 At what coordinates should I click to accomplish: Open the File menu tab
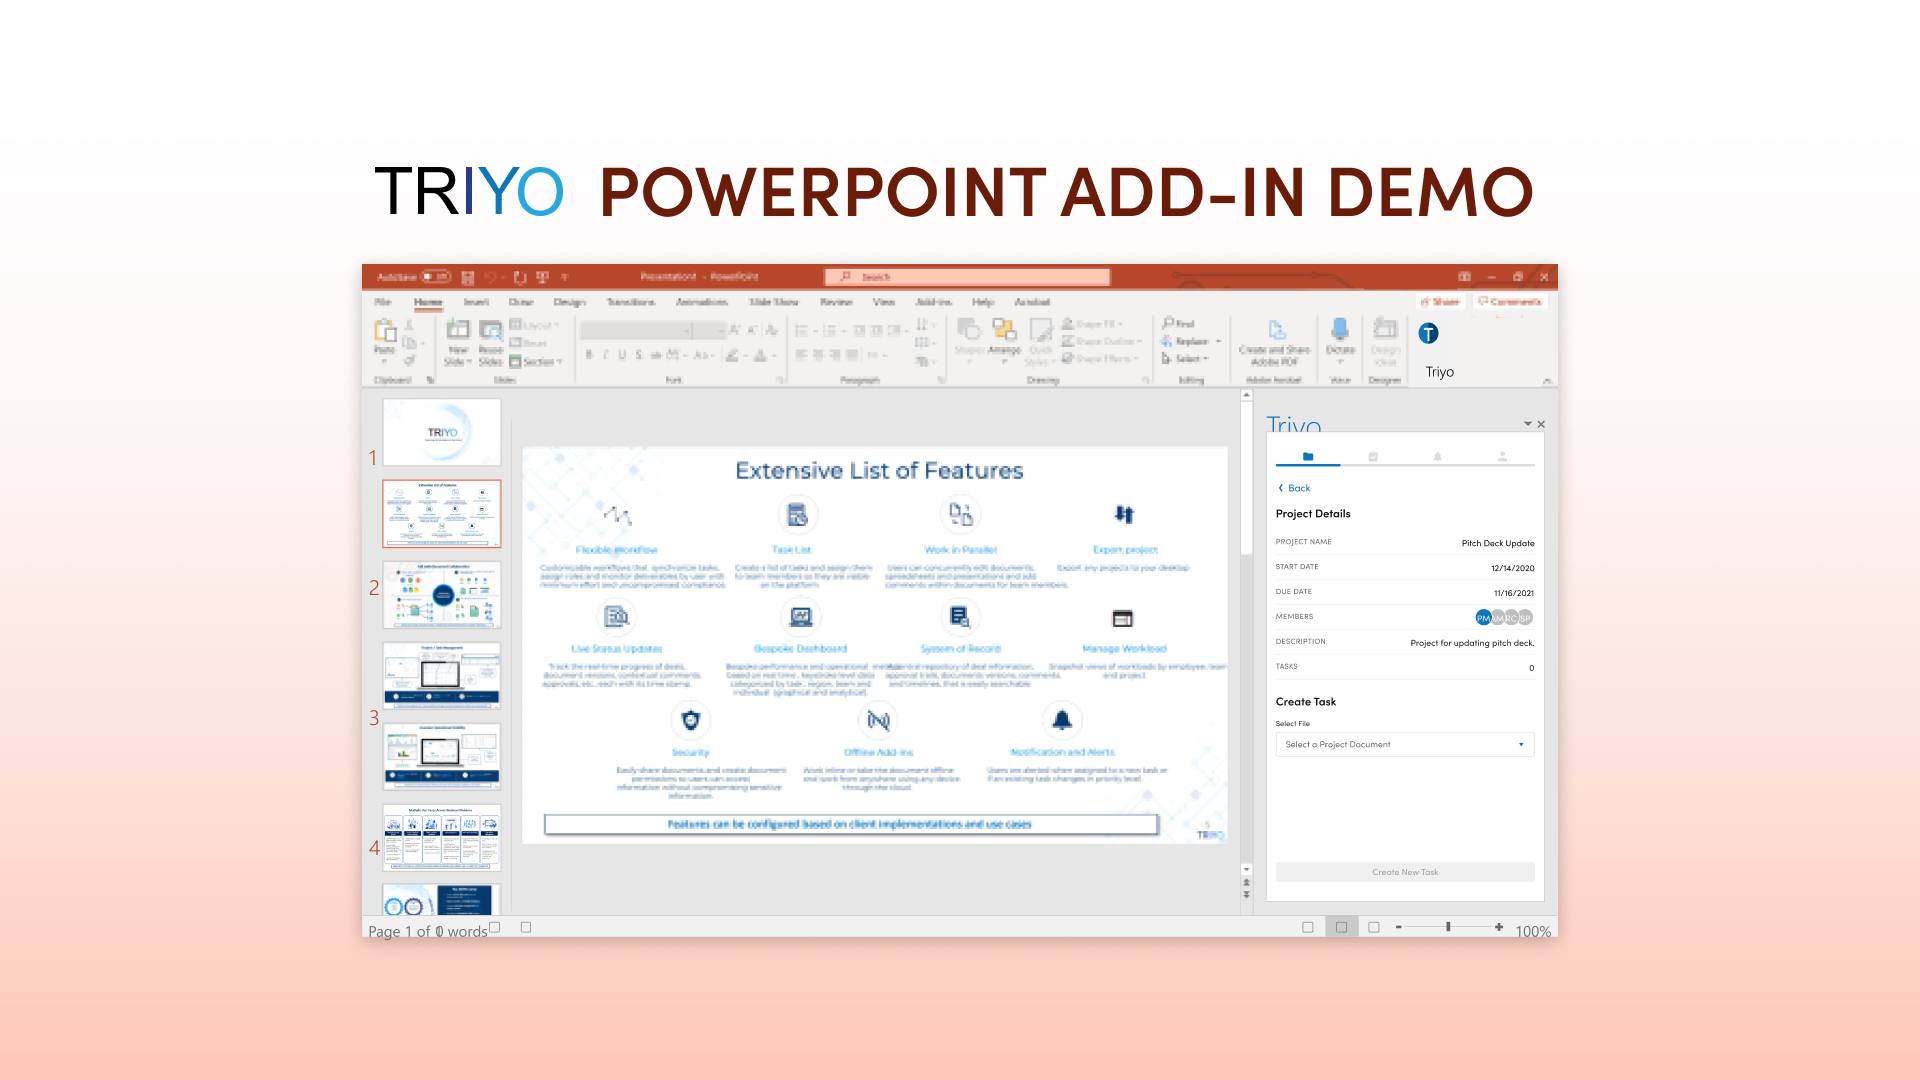(x=383, y=302)
